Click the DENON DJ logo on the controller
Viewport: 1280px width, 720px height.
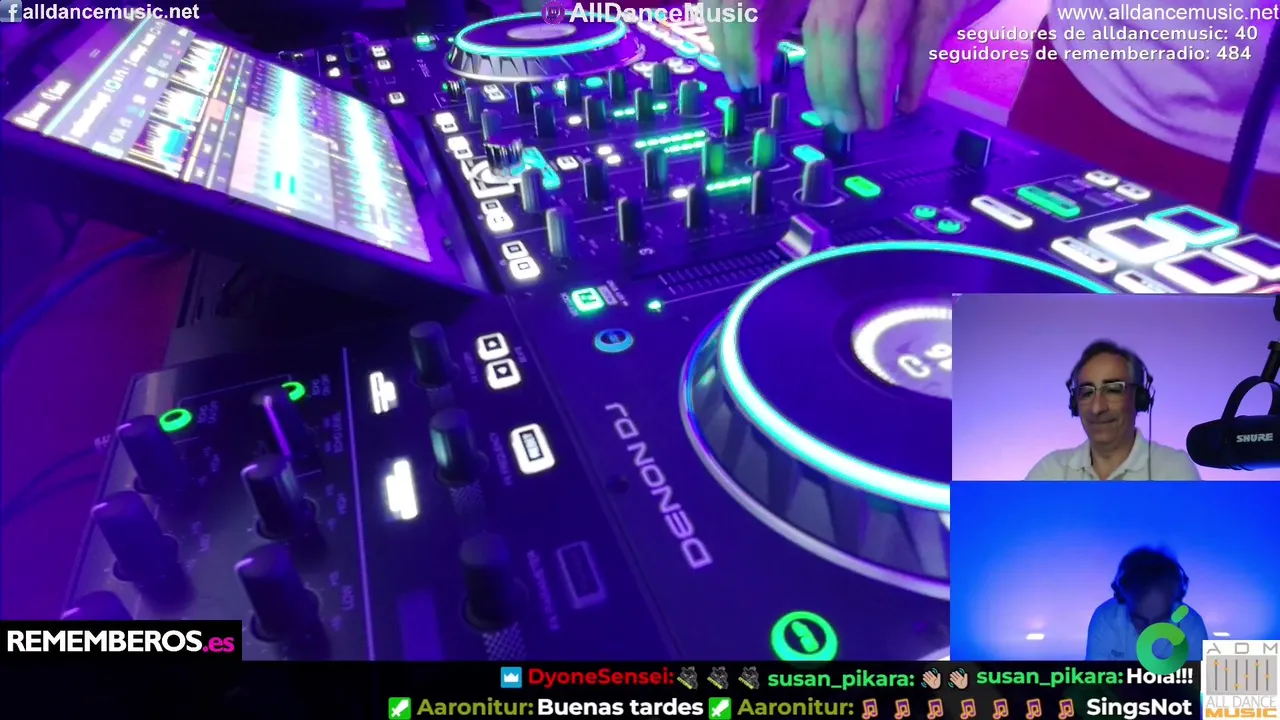(658, 485)
